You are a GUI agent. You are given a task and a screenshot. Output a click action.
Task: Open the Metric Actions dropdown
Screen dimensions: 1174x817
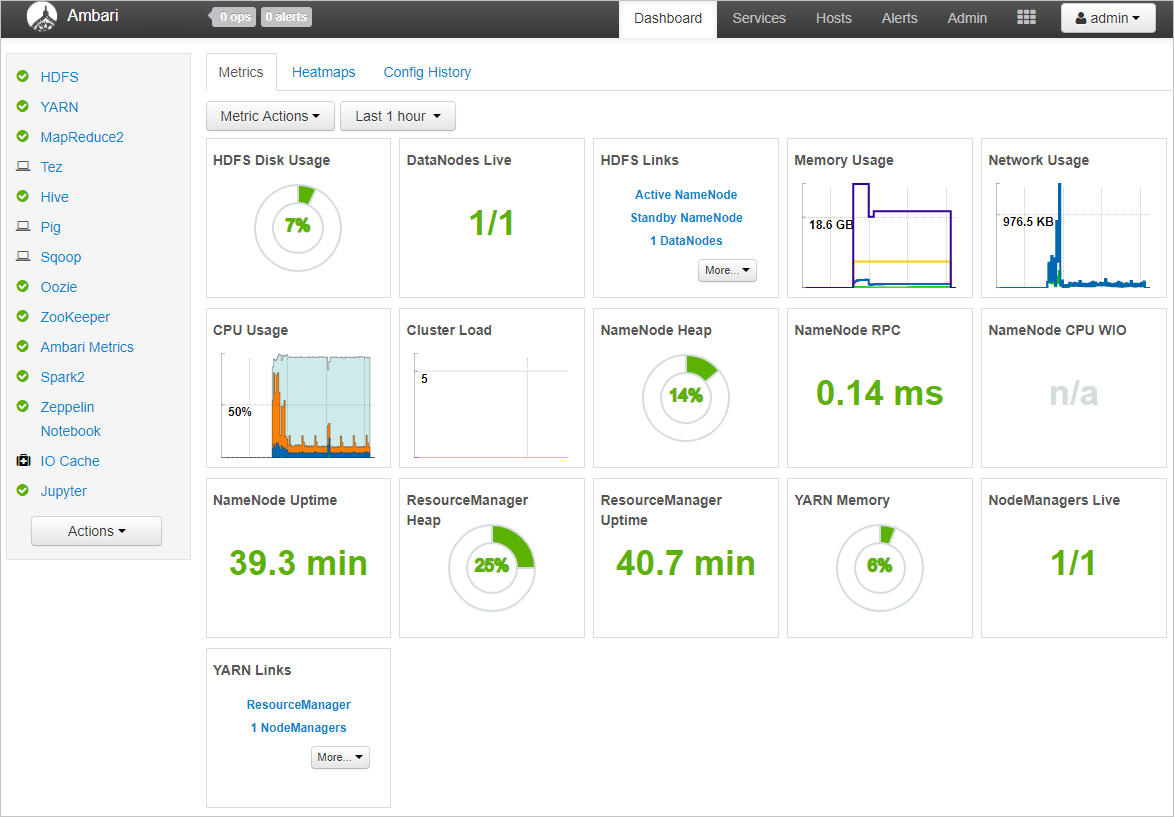(x=270, y=116)
